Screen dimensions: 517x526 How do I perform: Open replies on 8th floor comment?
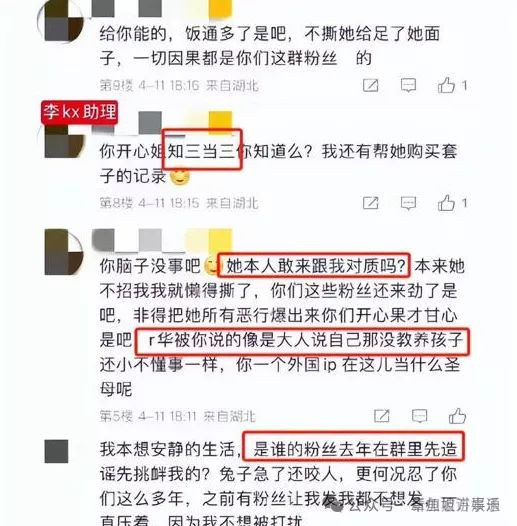click(408, 203)
